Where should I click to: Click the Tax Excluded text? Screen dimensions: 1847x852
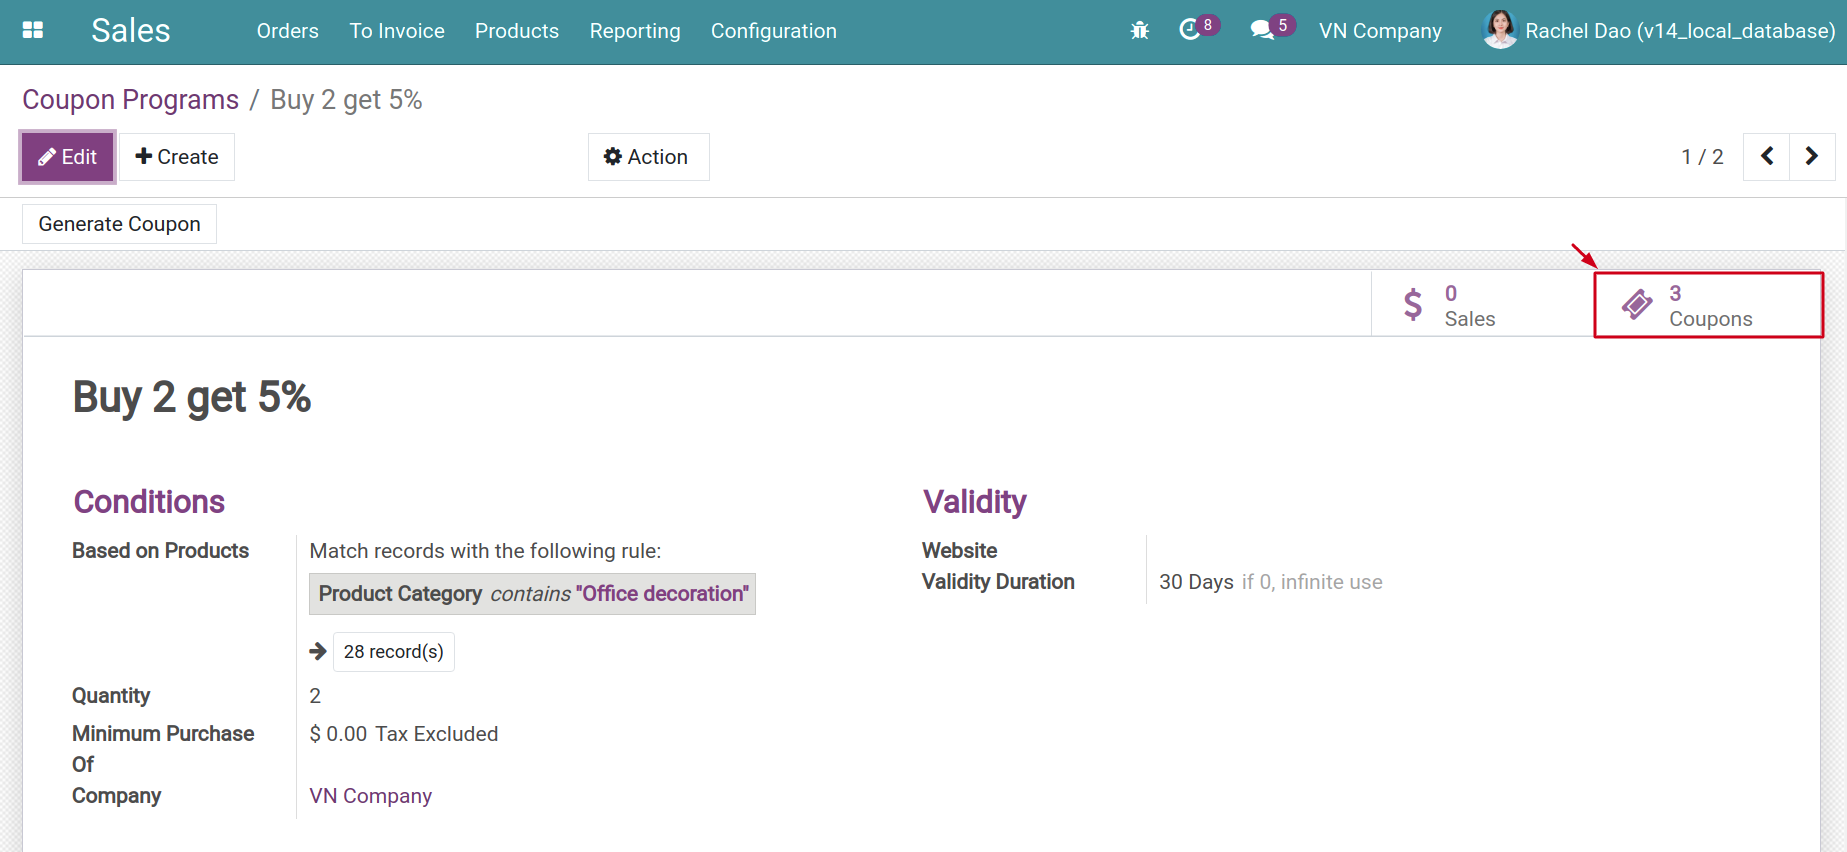(436, 734)
